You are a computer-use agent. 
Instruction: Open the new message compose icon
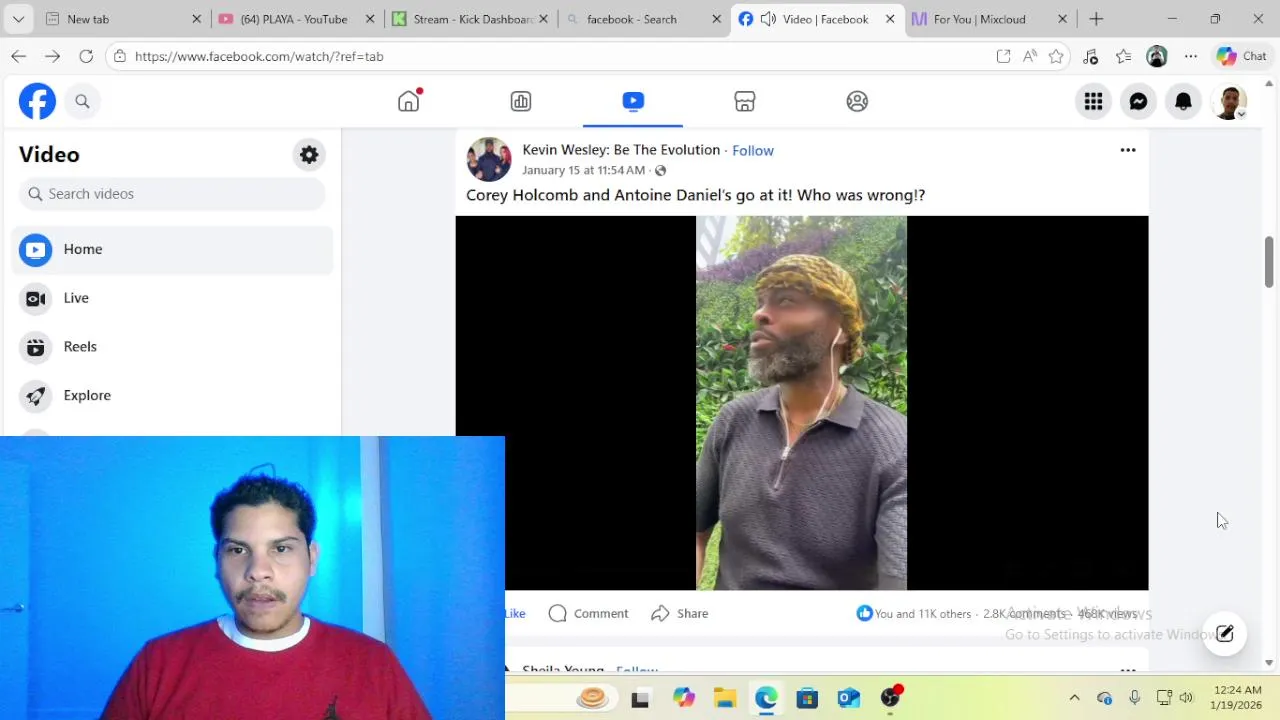(1224, 633)
